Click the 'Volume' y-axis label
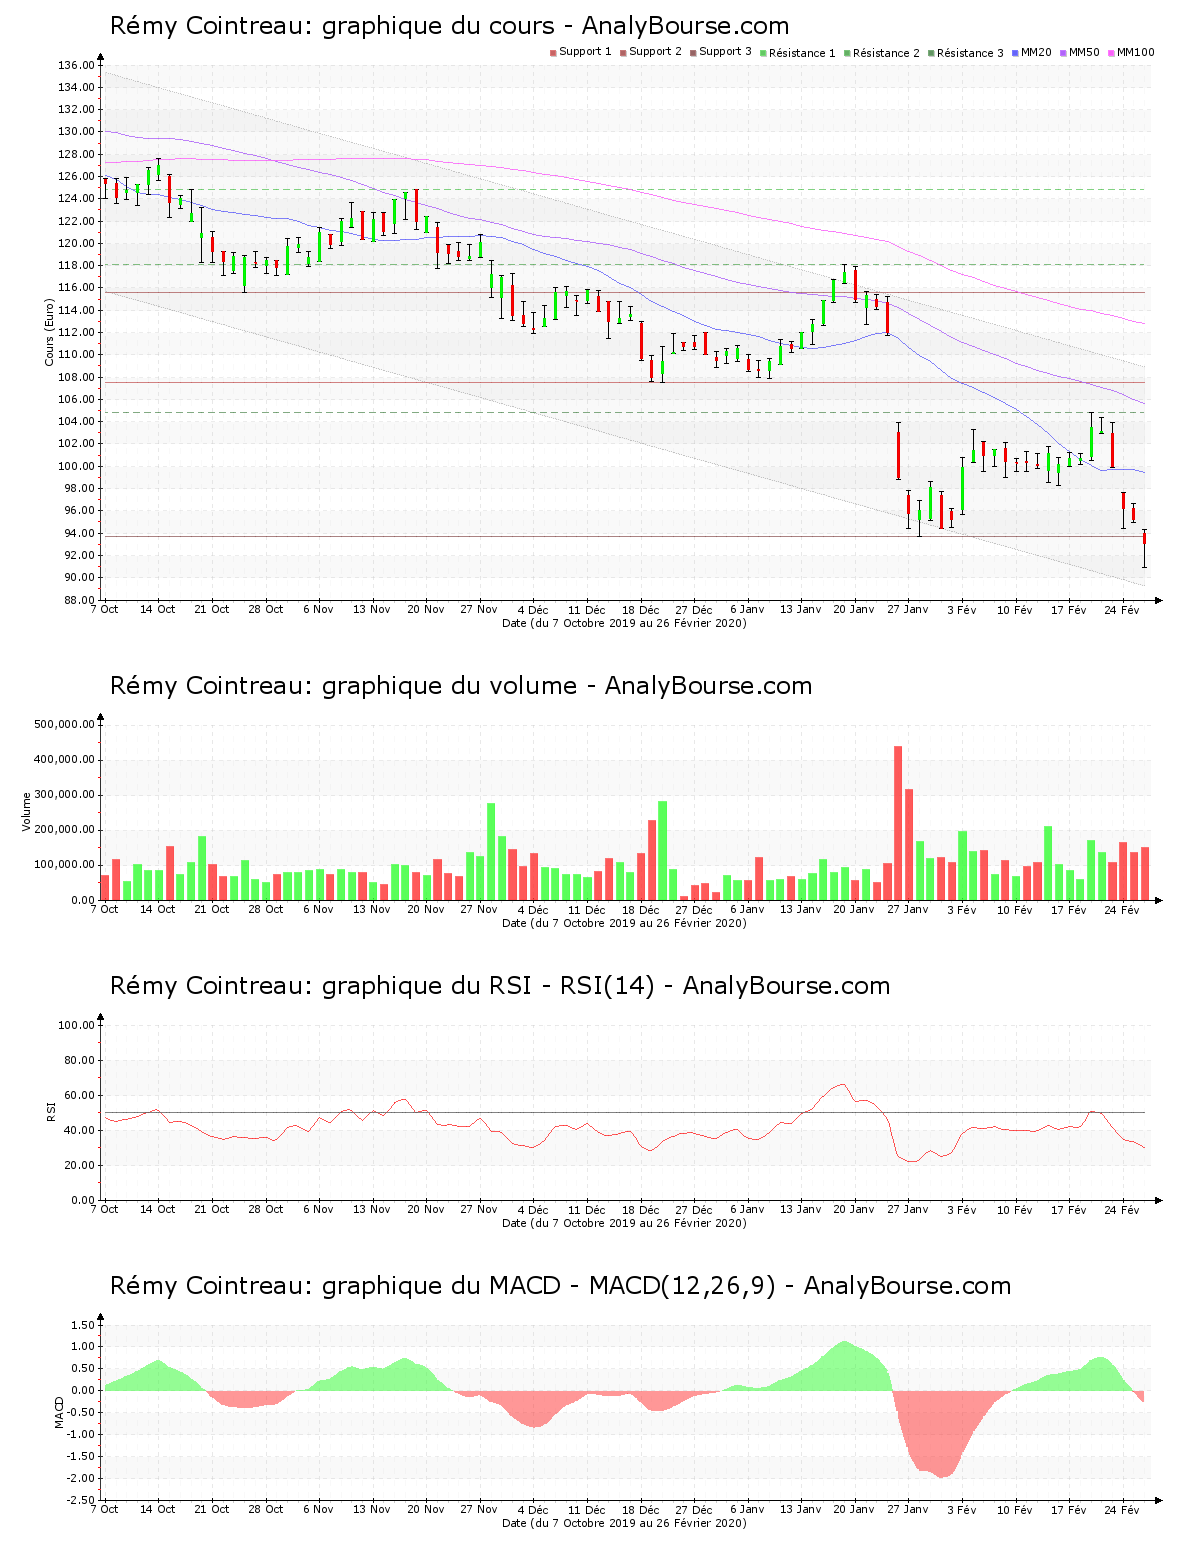 pos(26,811)
